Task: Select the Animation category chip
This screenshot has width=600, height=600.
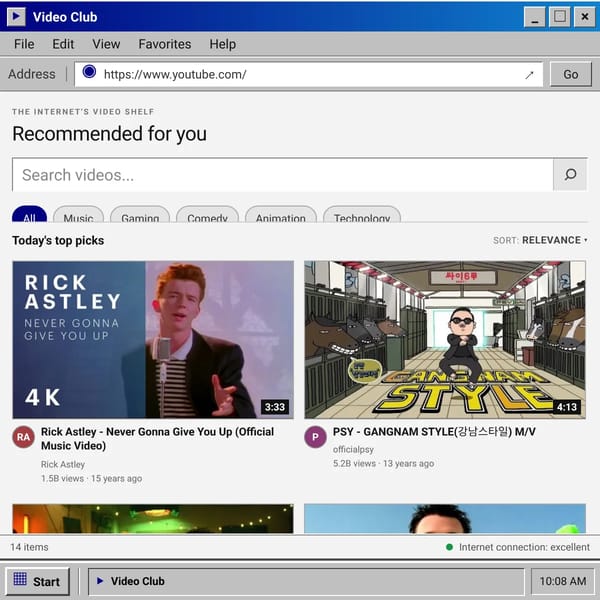Action: click(x=281, y=214)
